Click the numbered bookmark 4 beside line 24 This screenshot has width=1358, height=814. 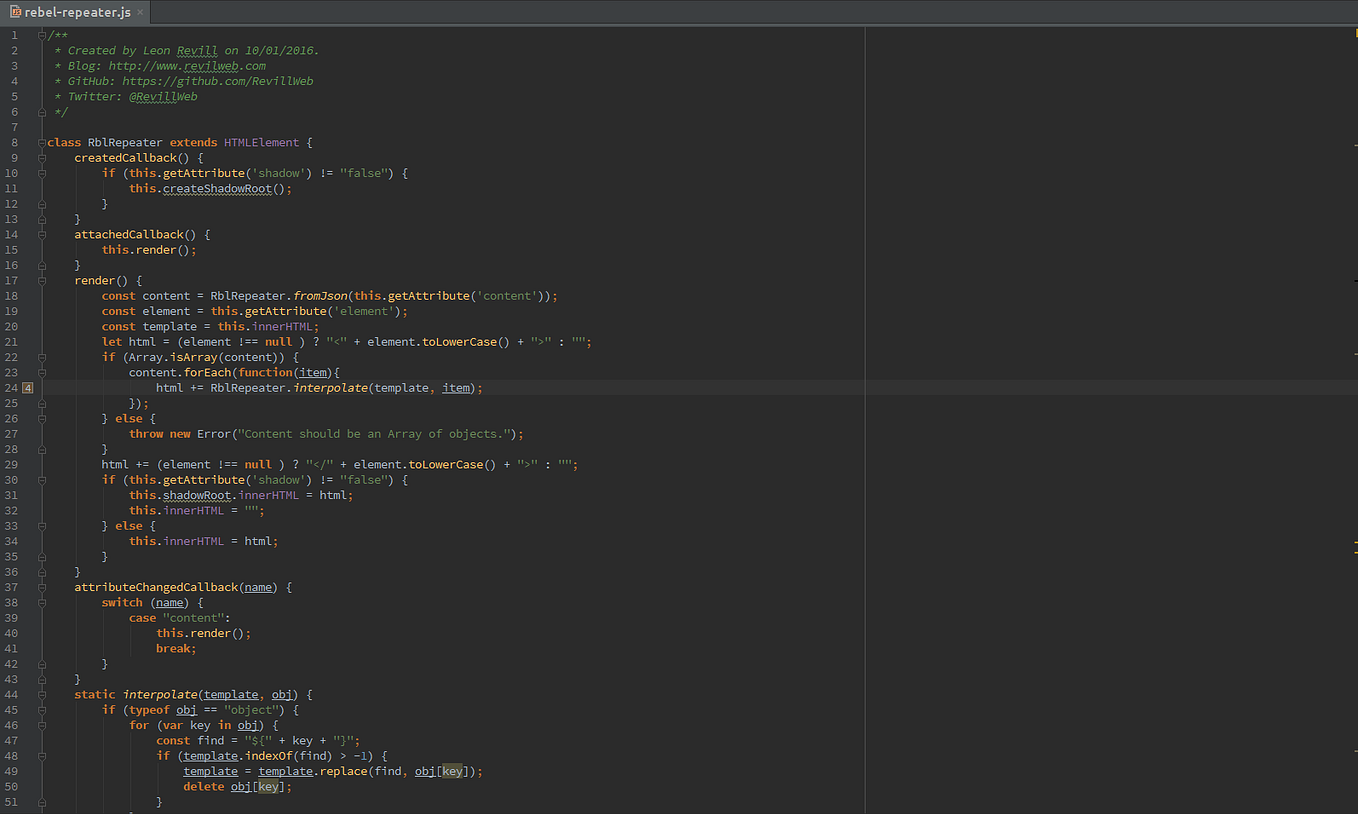click(x=27, y=387)
